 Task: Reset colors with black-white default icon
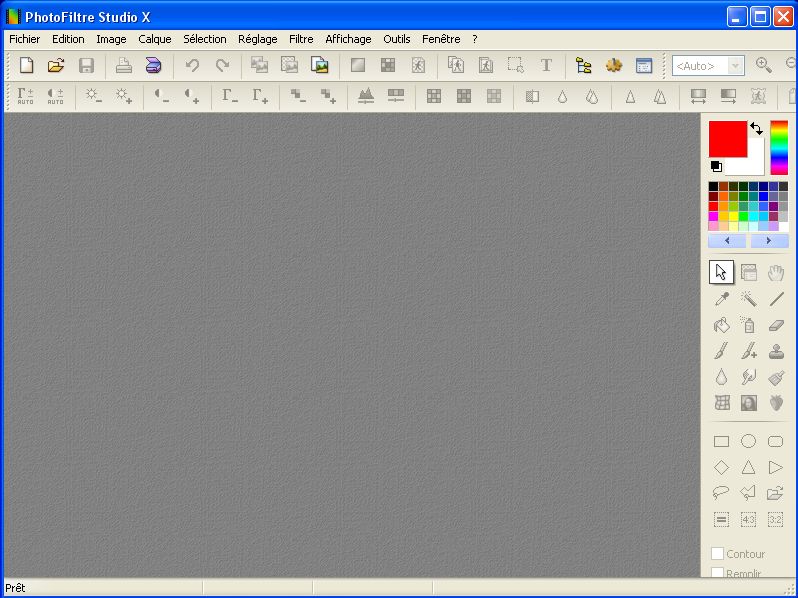tap(716, 166)
